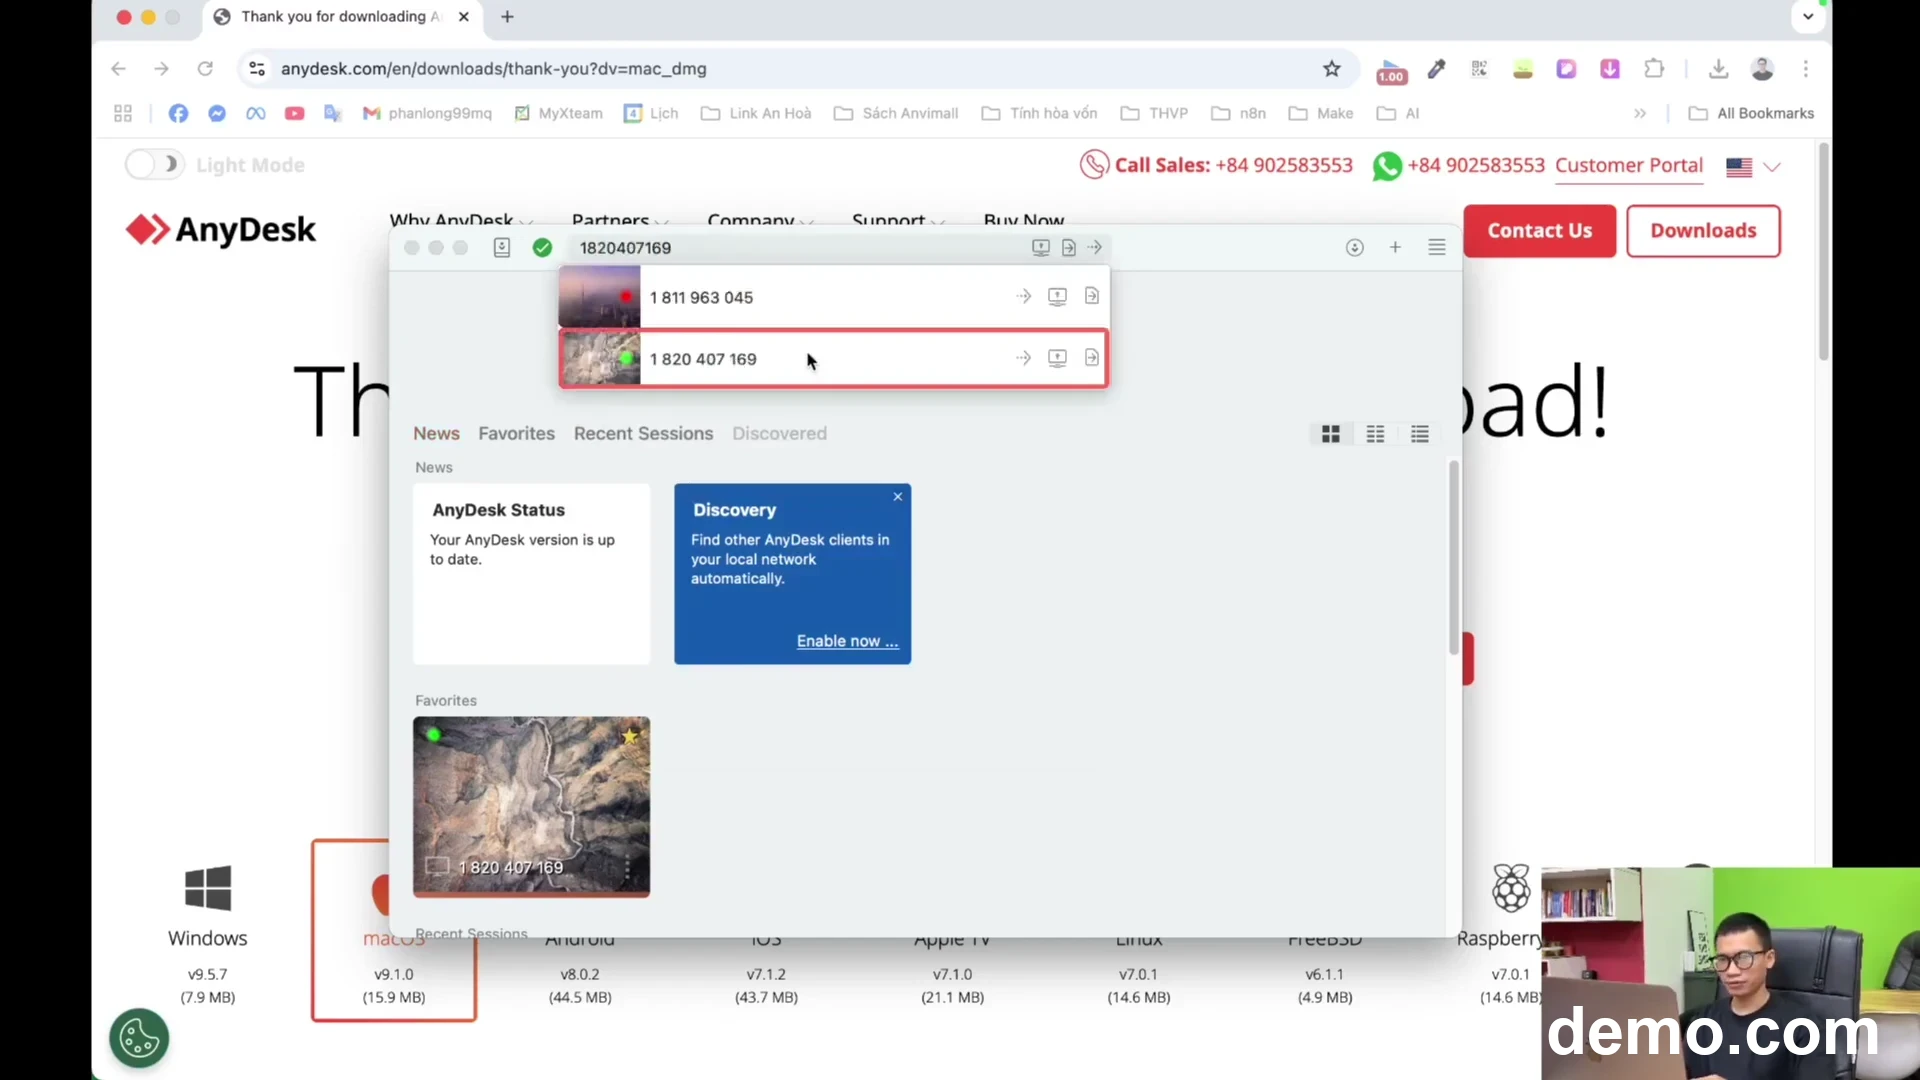Click the Contact Us button
The width and height of the screenshot is (1920, 1080).
(x=1540, y=231)
